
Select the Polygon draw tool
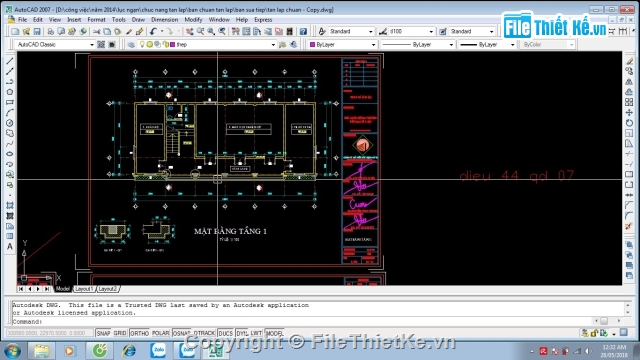(10, 92)
